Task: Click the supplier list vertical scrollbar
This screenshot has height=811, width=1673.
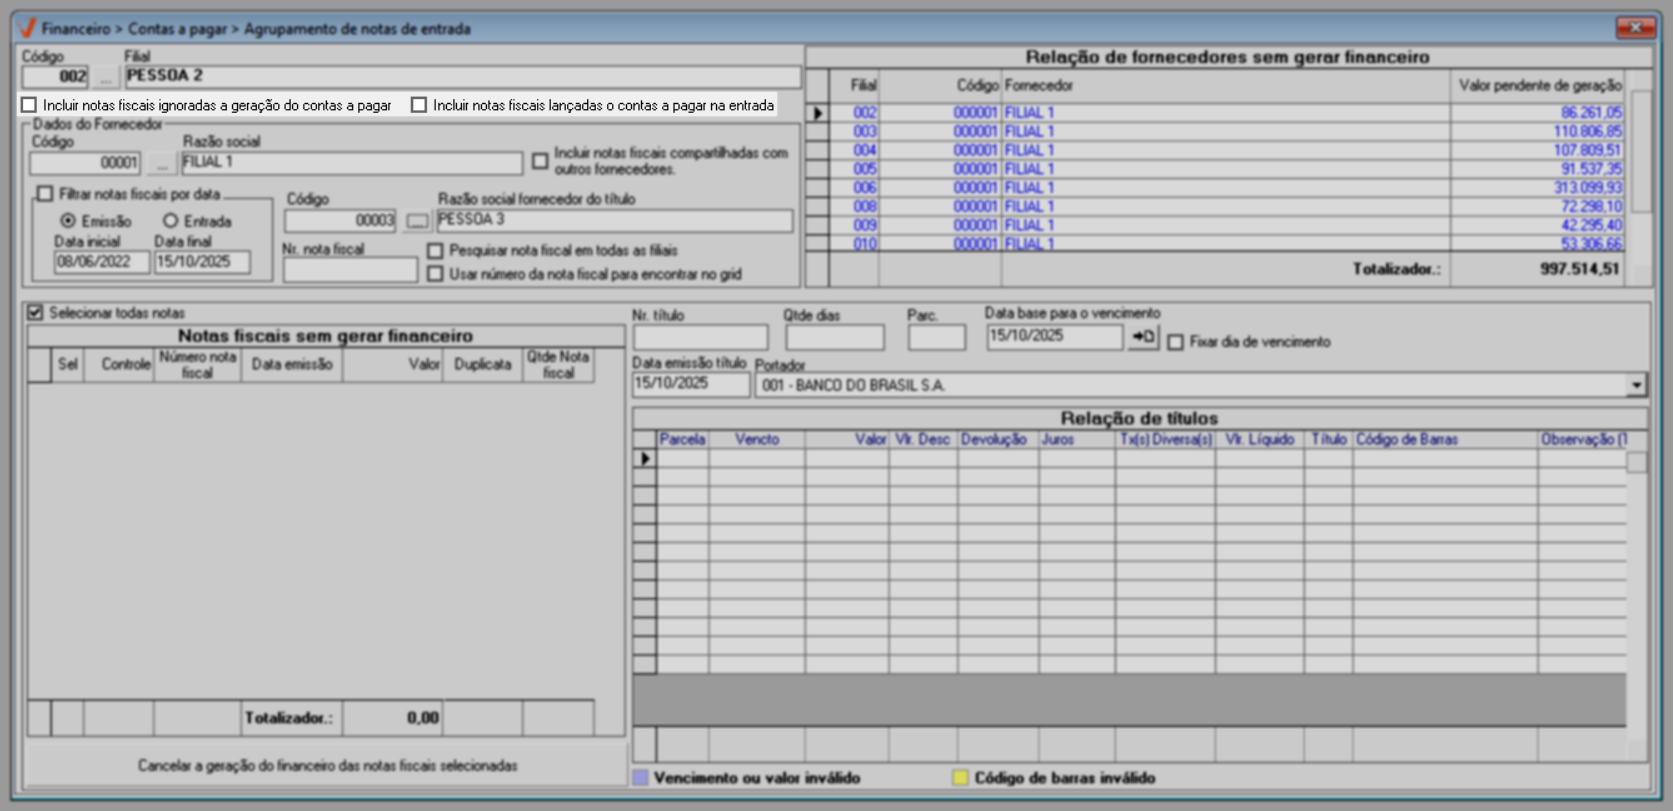Action: (1641, 150)
